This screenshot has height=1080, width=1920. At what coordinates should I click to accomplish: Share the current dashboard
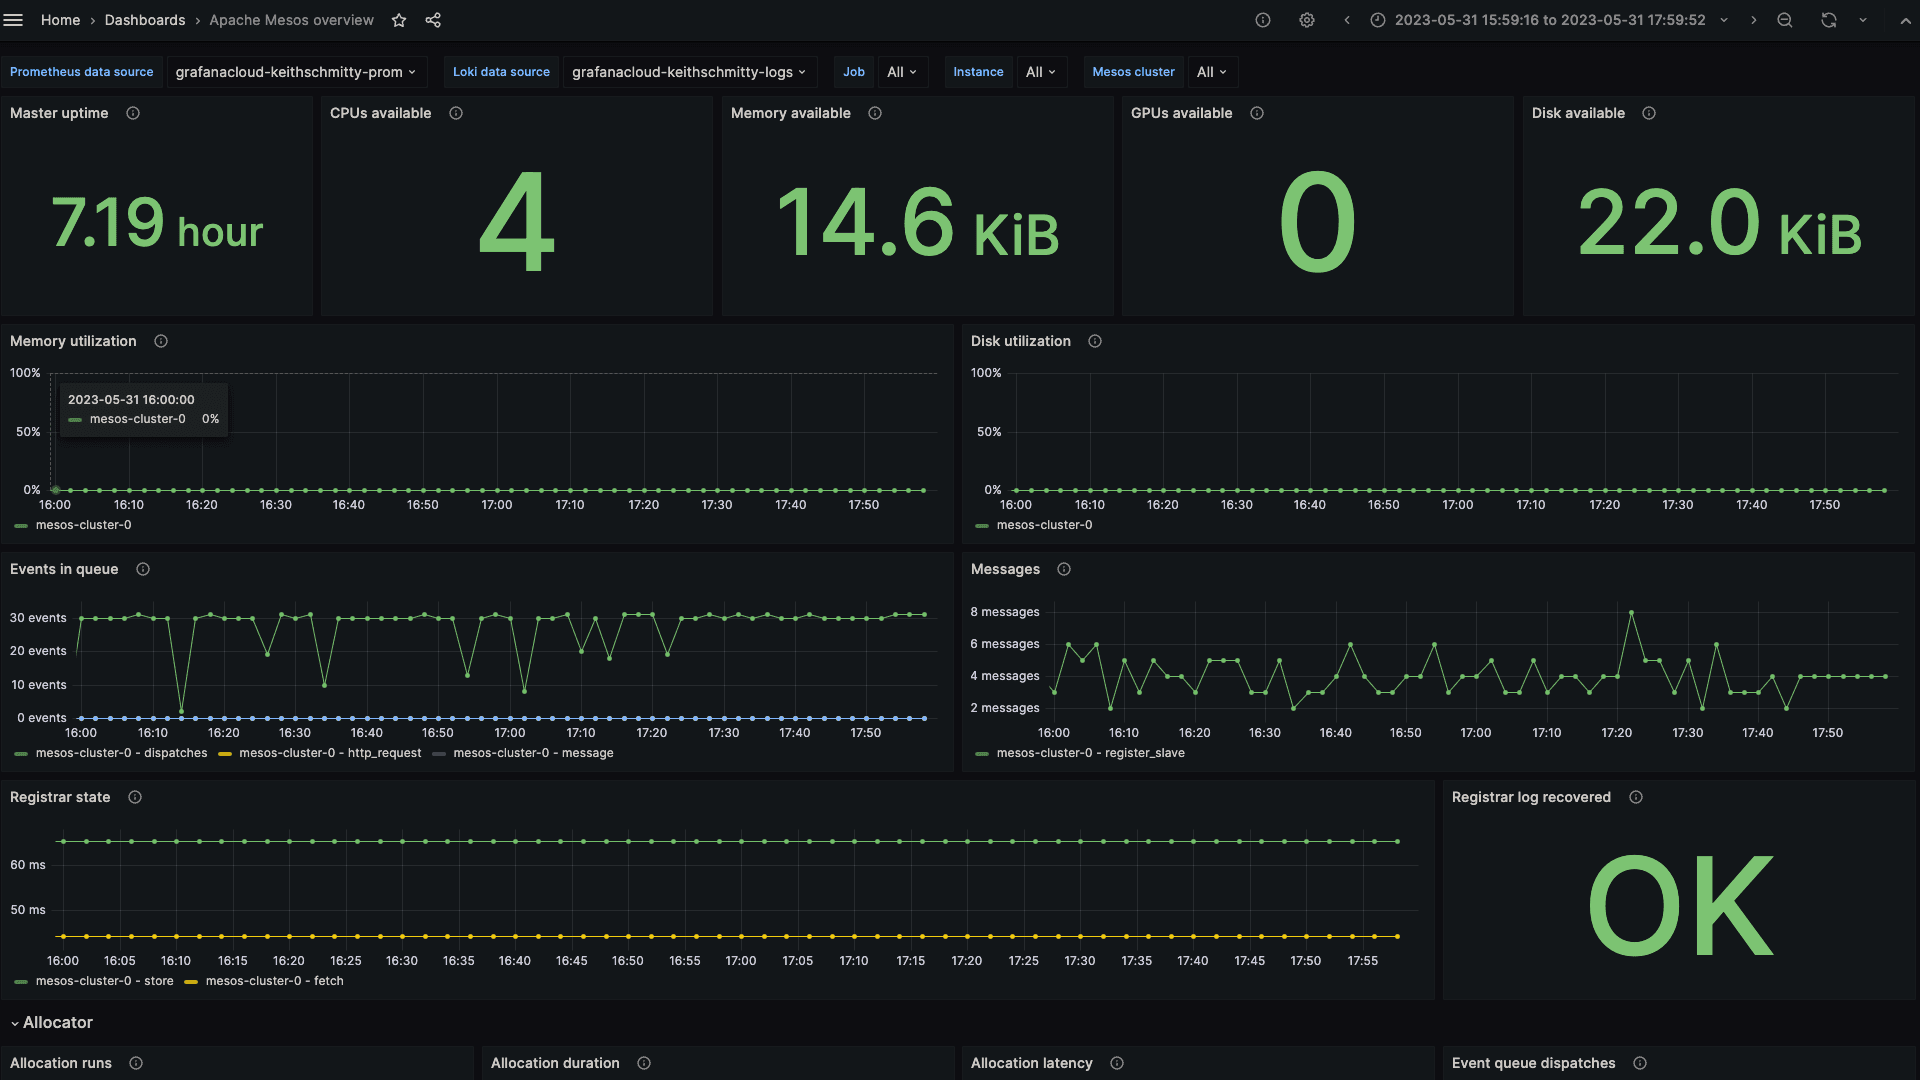pyautogui.click(x=432, y=20)
